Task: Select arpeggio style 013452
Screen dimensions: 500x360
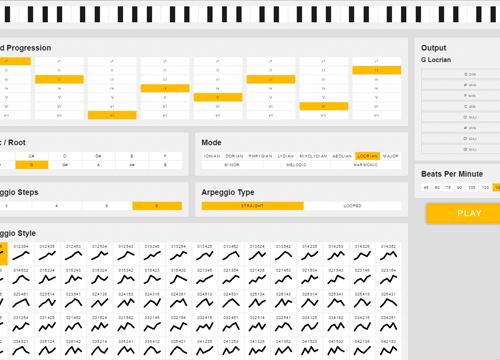Action: [x=231, y=253]
